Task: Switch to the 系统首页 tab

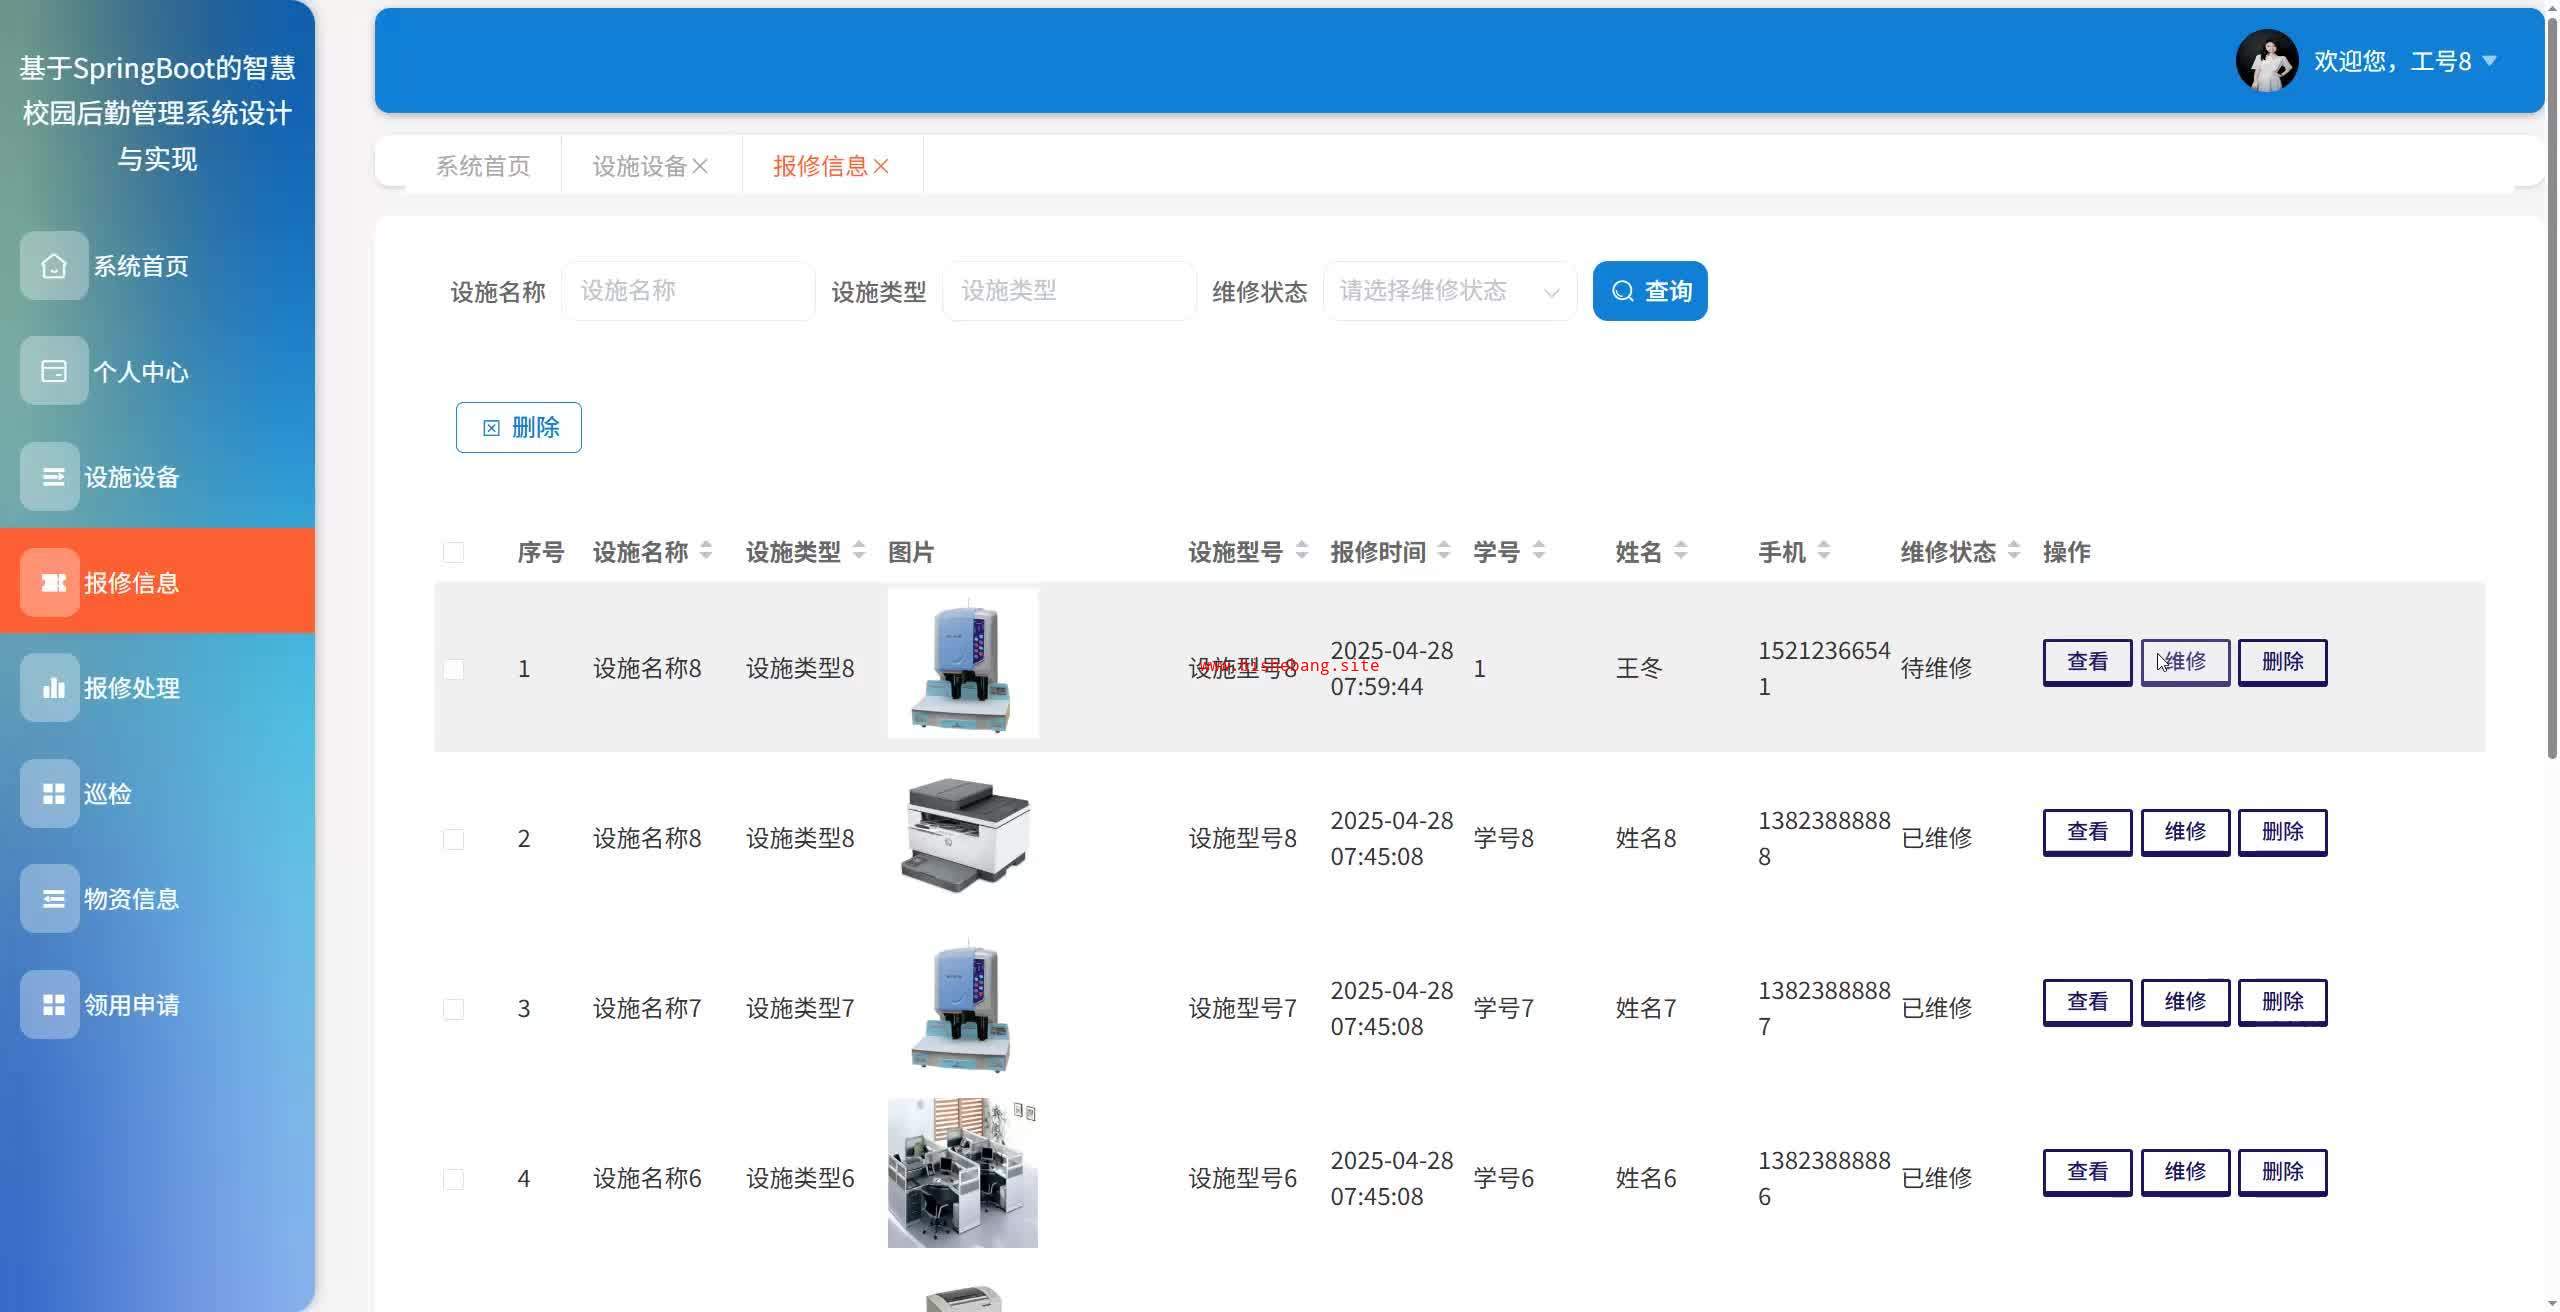Action: pyautogui.click(x=483, y=166)
